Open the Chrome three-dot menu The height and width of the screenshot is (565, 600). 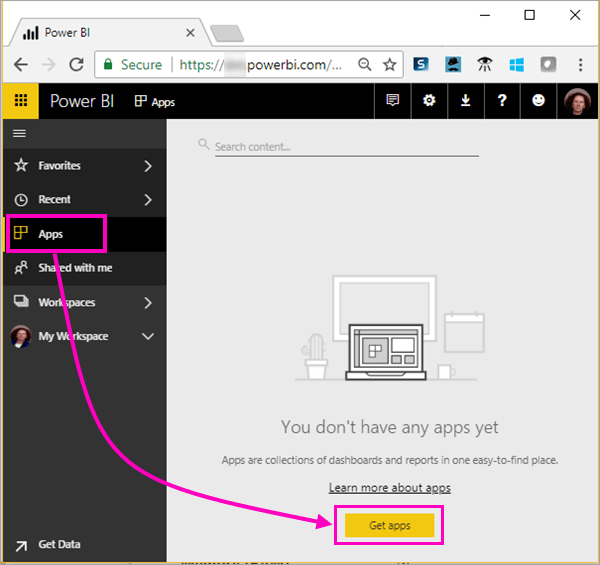click(580, 65)
